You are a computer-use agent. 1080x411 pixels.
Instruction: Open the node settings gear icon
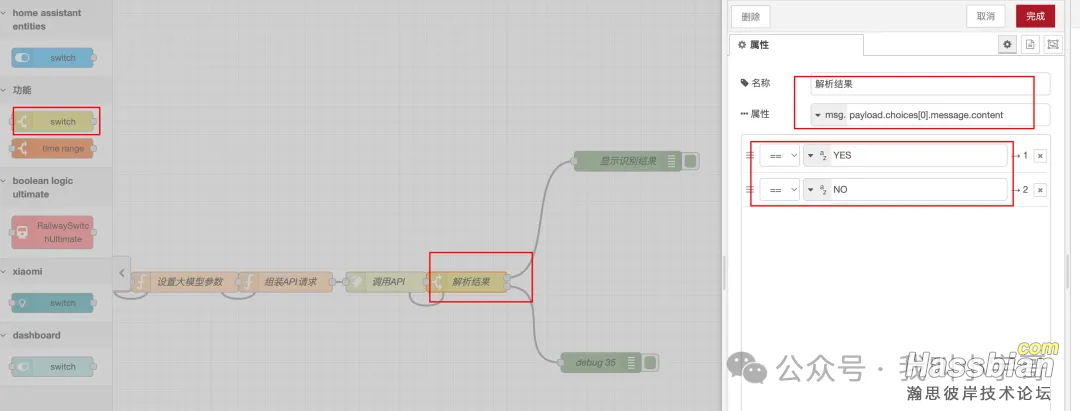coord(1008,45)
